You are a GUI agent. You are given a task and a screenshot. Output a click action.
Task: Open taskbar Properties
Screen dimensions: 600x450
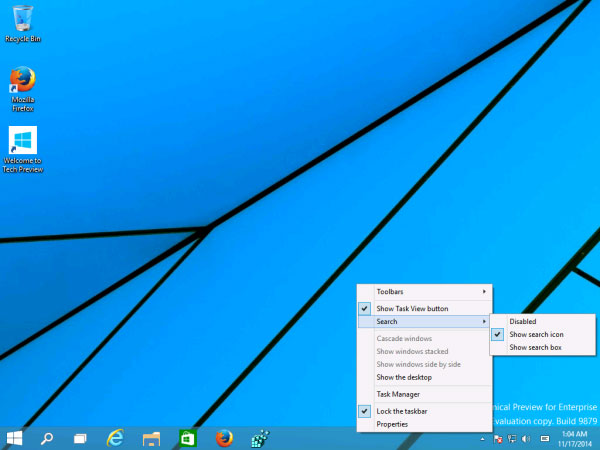point(425,424)
